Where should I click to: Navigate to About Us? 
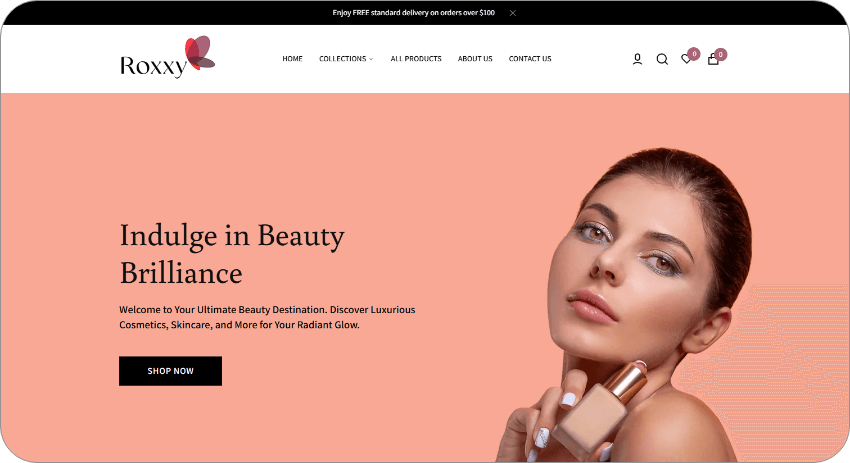[475, 59]
